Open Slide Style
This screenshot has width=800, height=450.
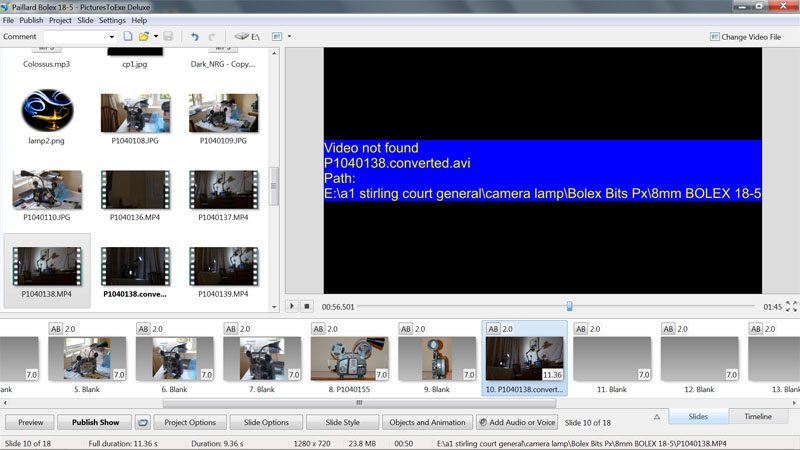342,422
